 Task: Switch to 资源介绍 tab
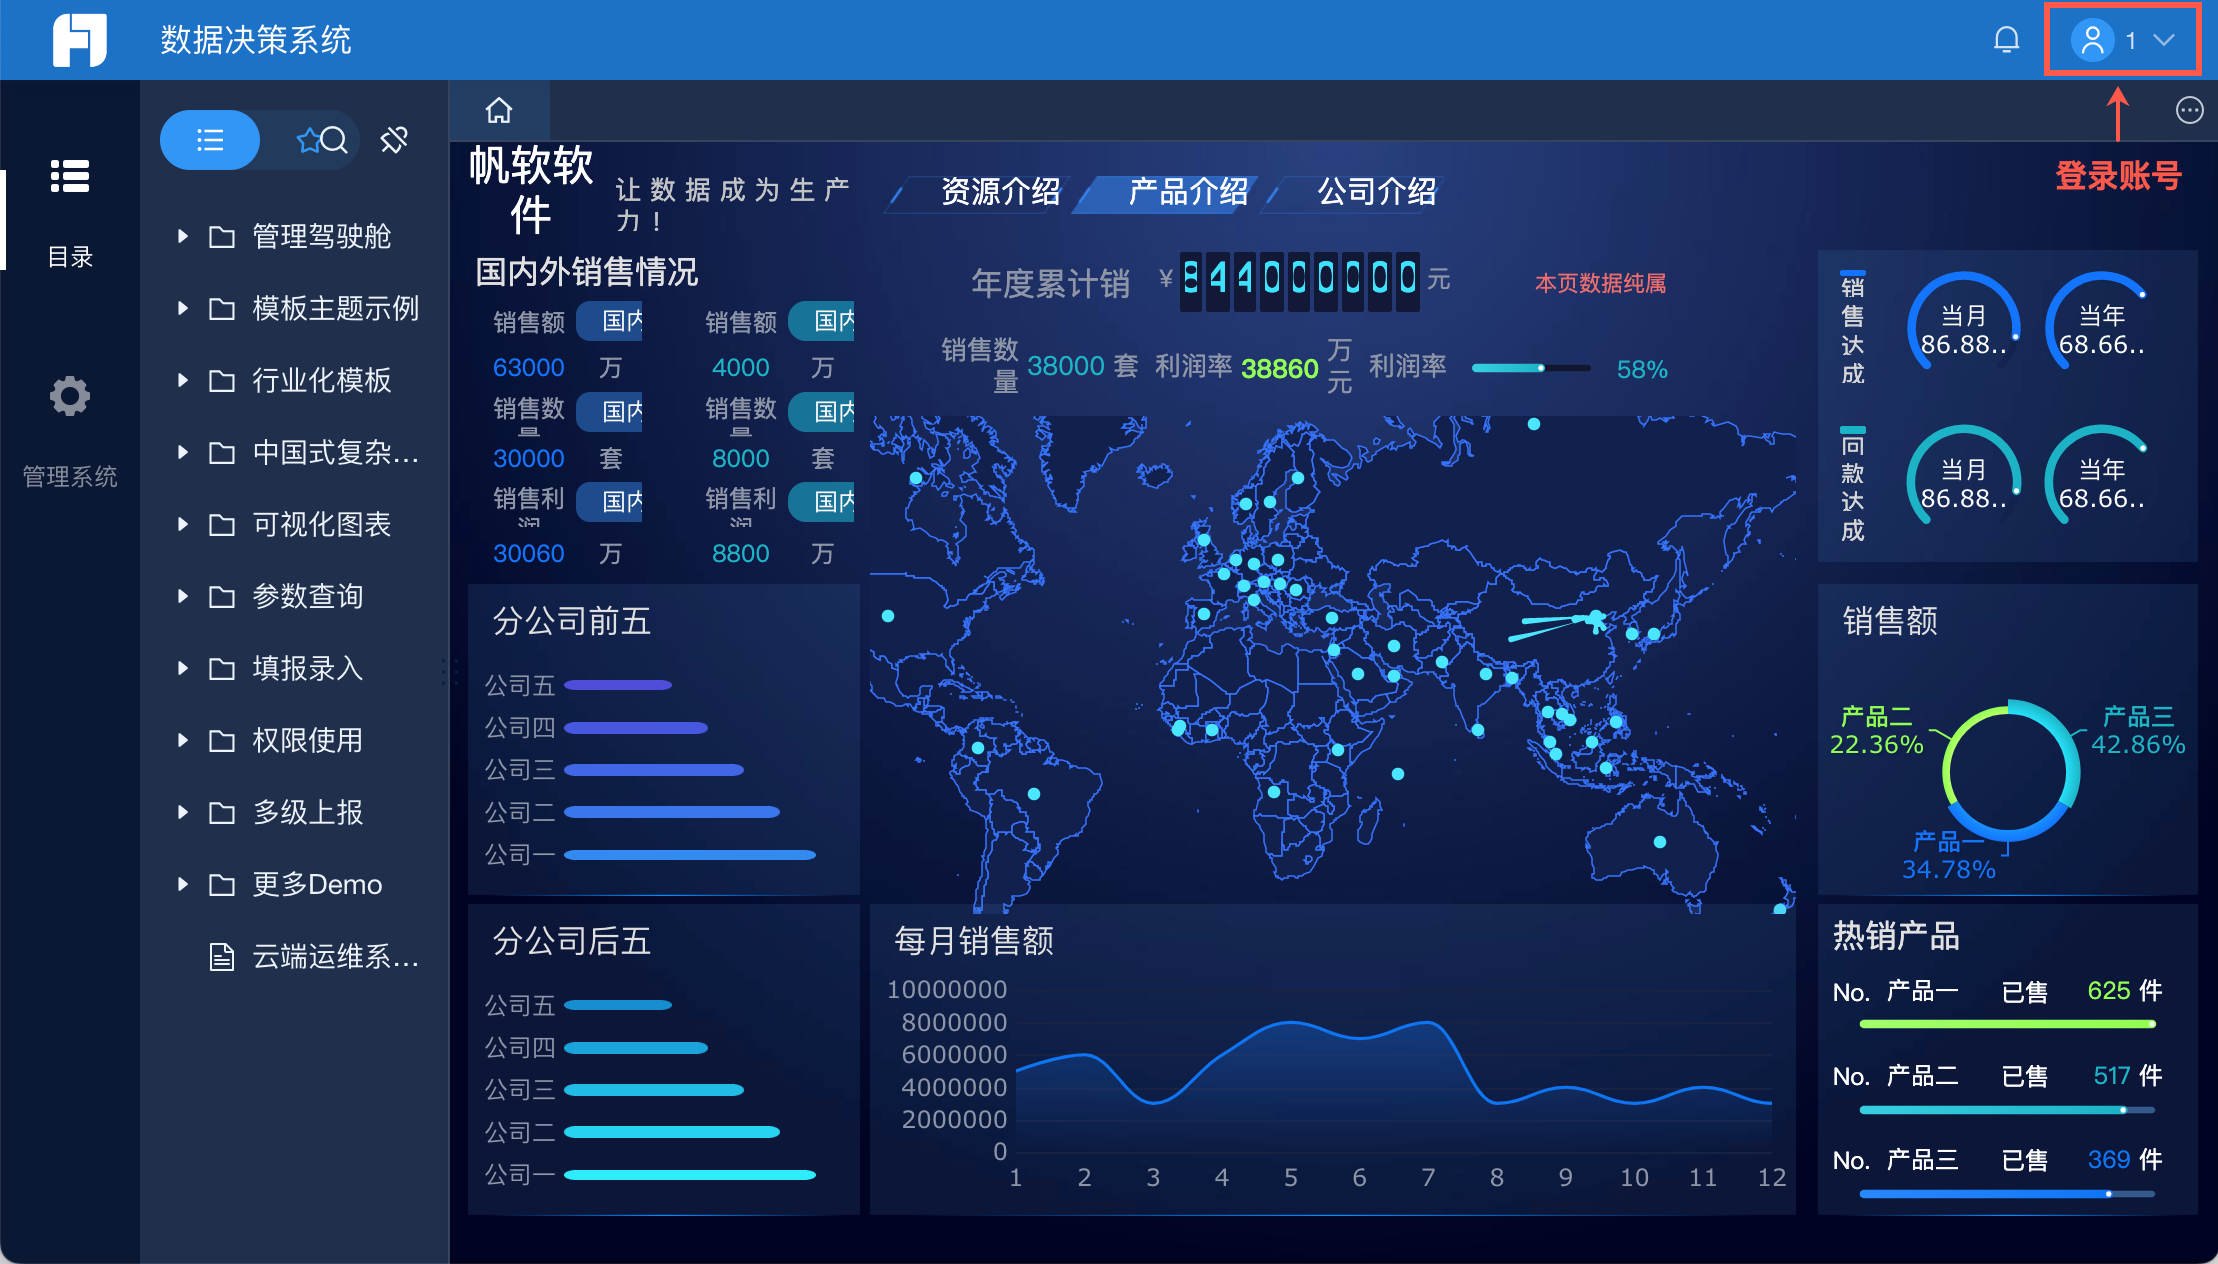pyautogui.click(x=1000, y=192)
